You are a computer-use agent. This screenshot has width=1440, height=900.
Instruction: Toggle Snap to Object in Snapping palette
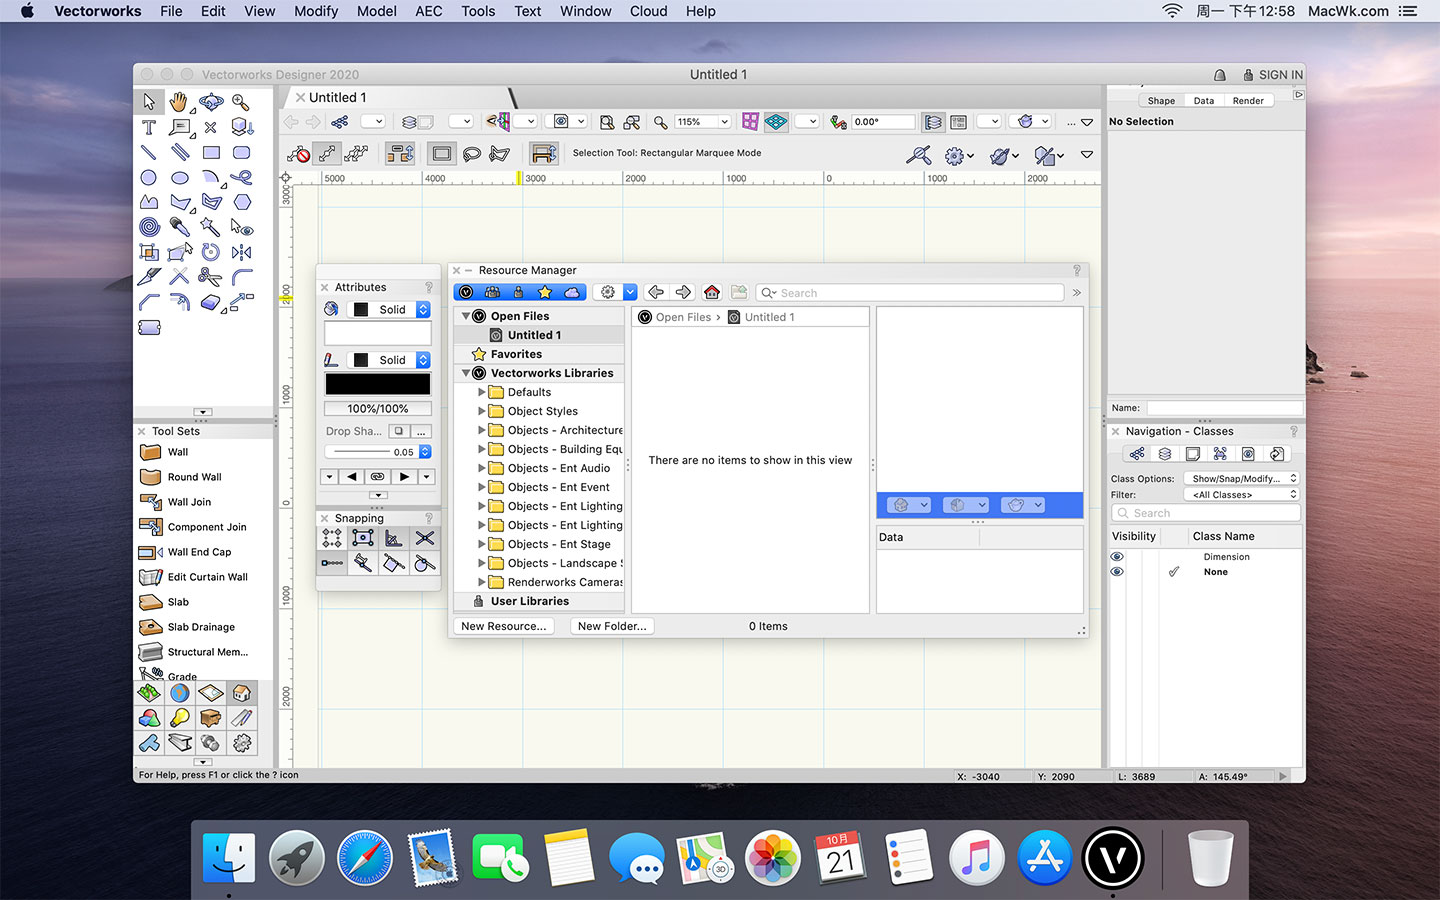363,538
